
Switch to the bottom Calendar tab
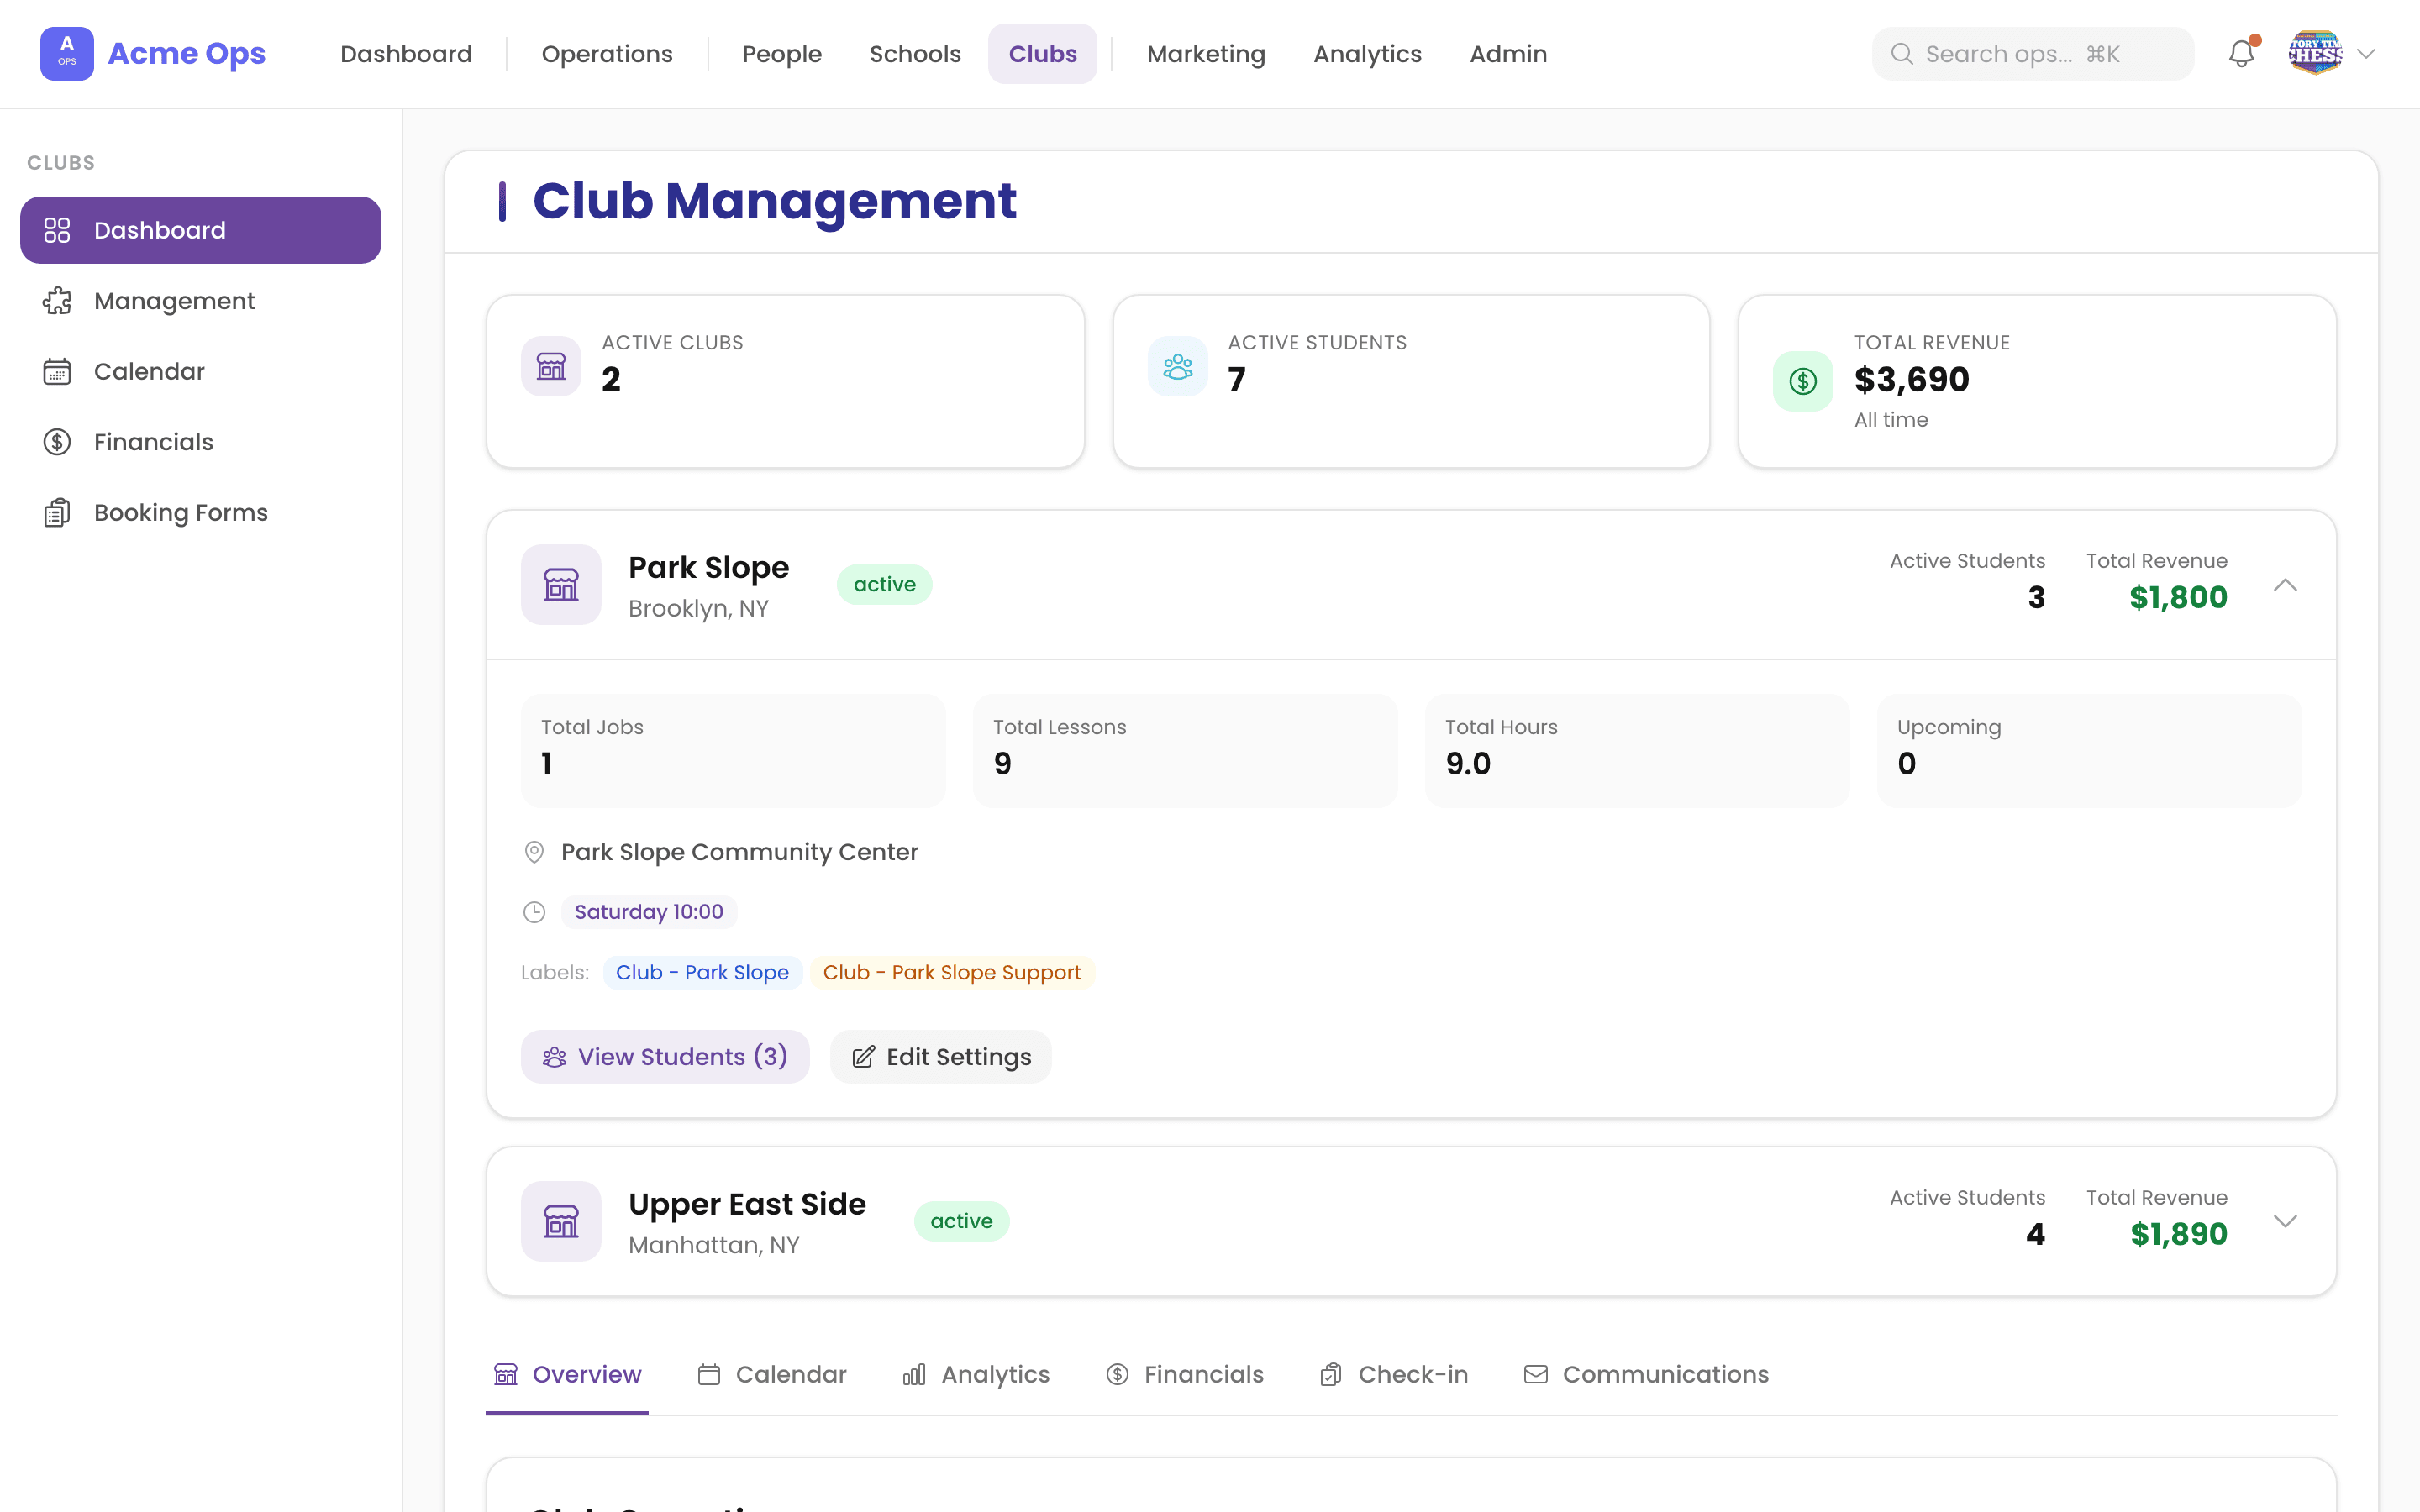772,1375
